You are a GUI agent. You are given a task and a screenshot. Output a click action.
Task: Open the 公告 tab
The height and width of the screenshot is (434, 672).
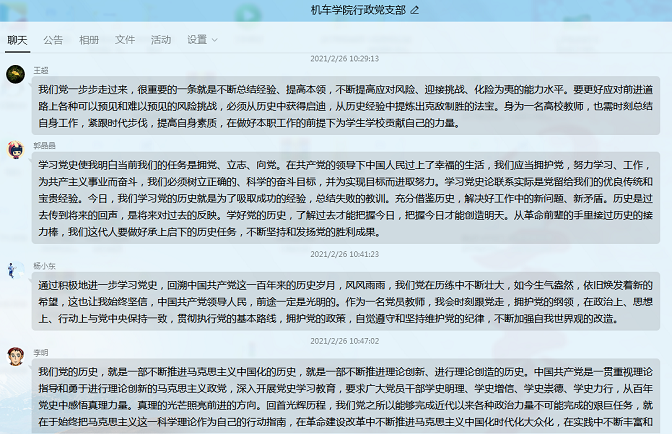(53, 40)
